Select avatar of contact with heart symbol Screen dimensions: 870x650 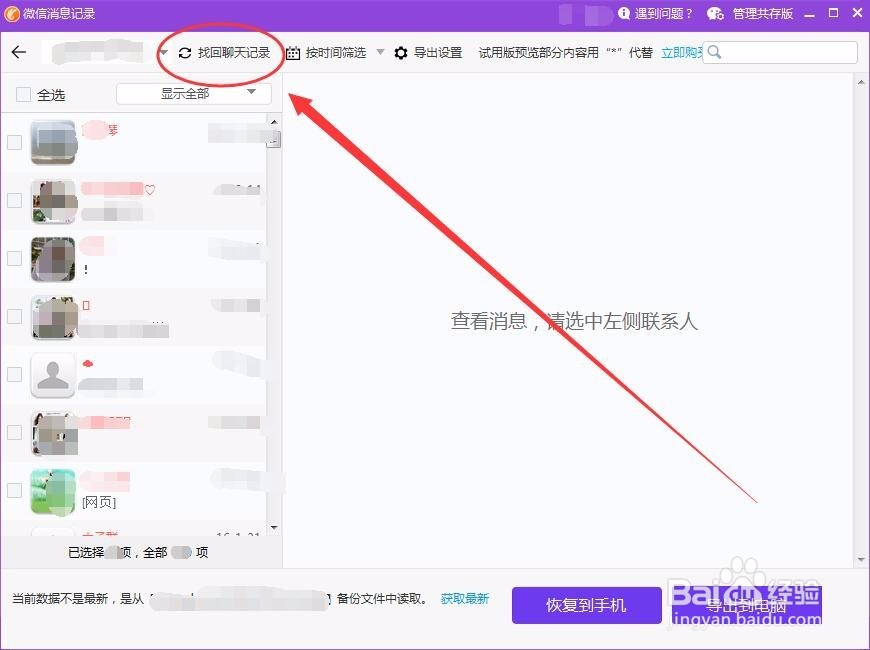click(x=53, y=201)
